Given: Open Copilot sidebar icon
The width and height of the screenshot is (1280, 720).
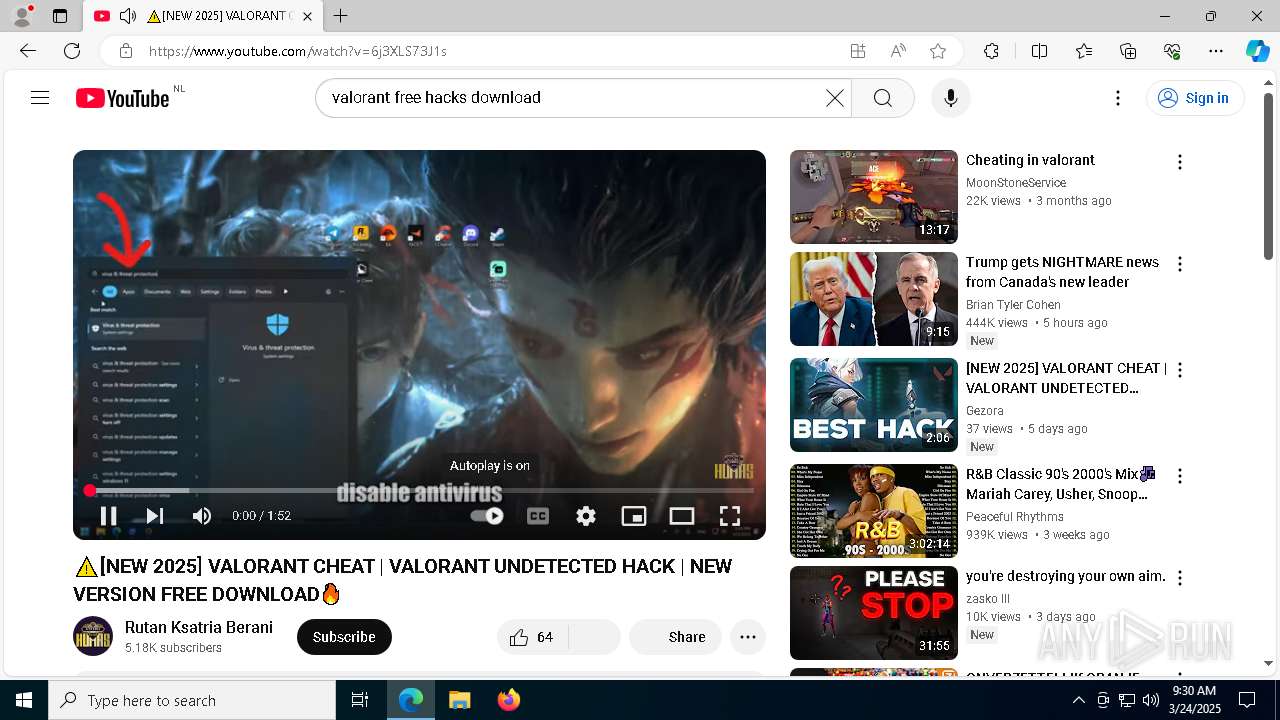Looking at the screenshot, I should tap(1258, 51).
